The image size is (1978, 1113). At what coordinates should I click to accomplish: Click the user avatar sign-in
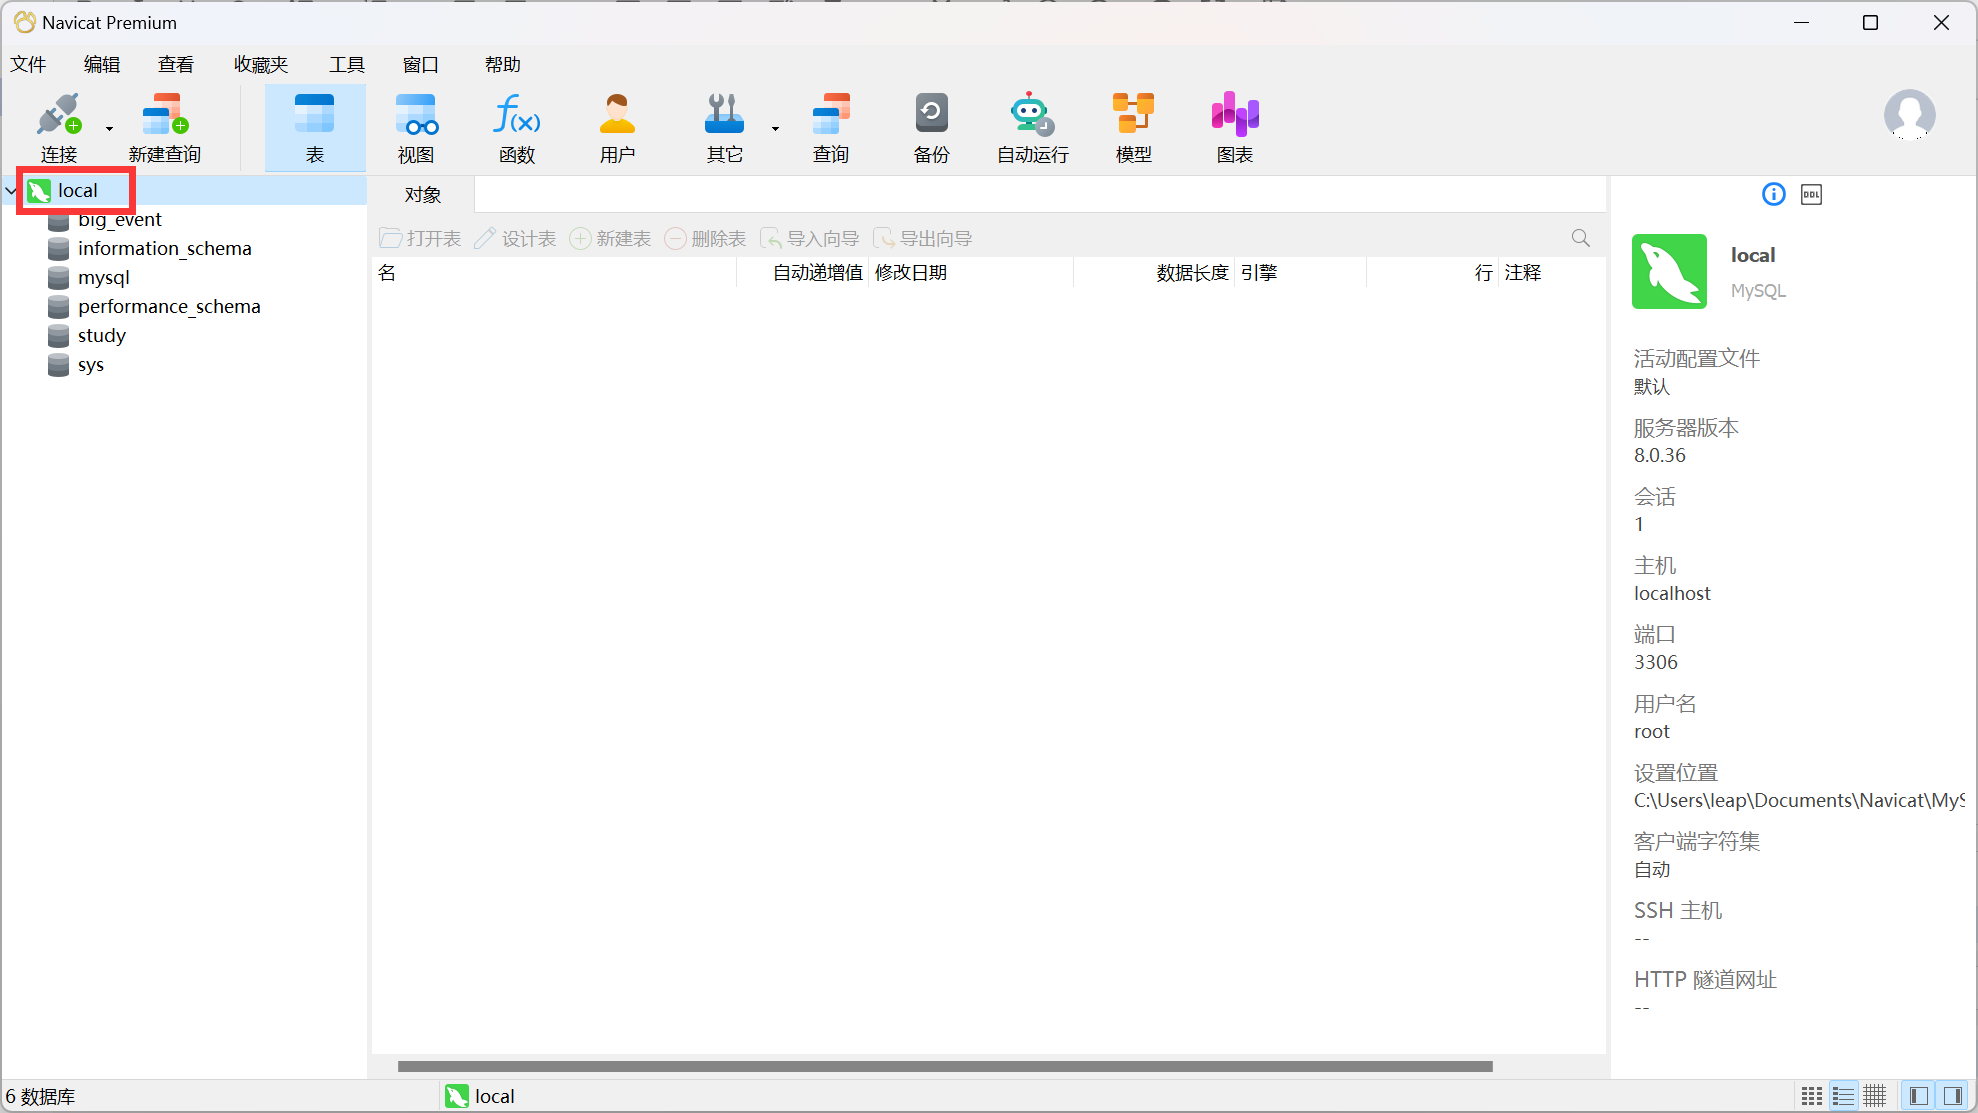tap(1909, 115)
